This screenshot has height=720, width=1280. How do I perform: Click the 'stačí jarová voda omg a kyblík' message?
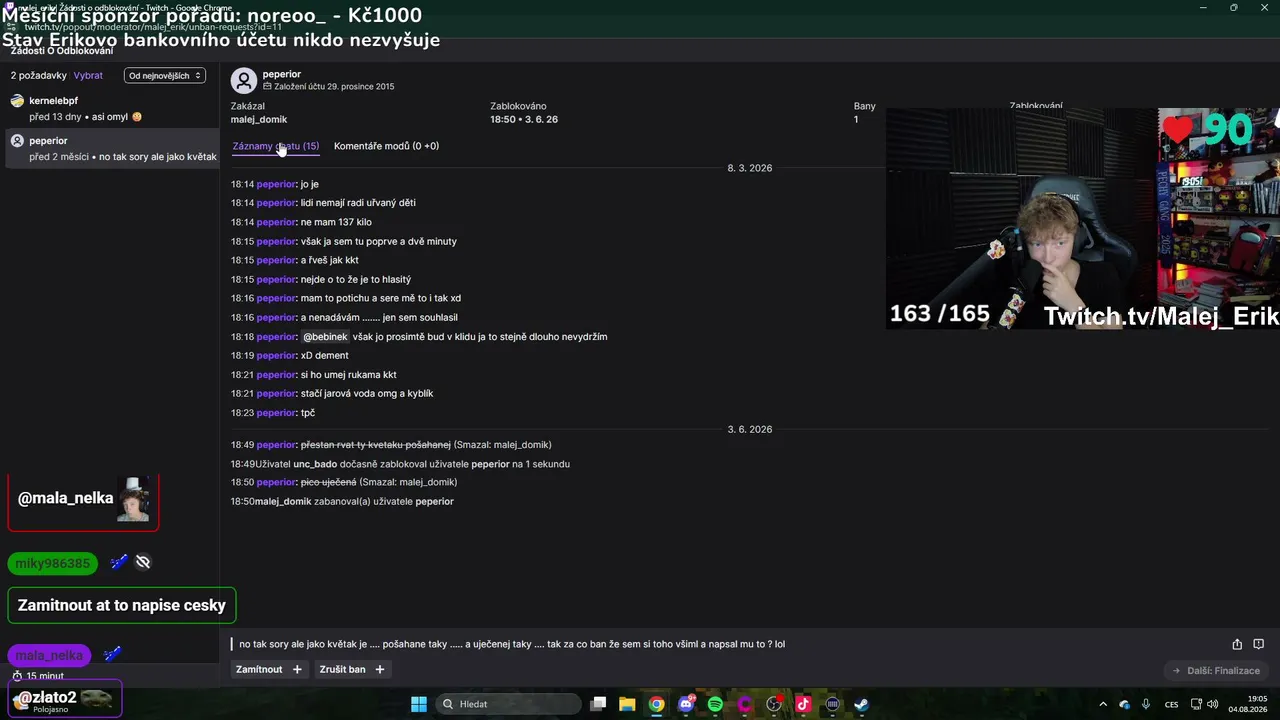(367, 393)
